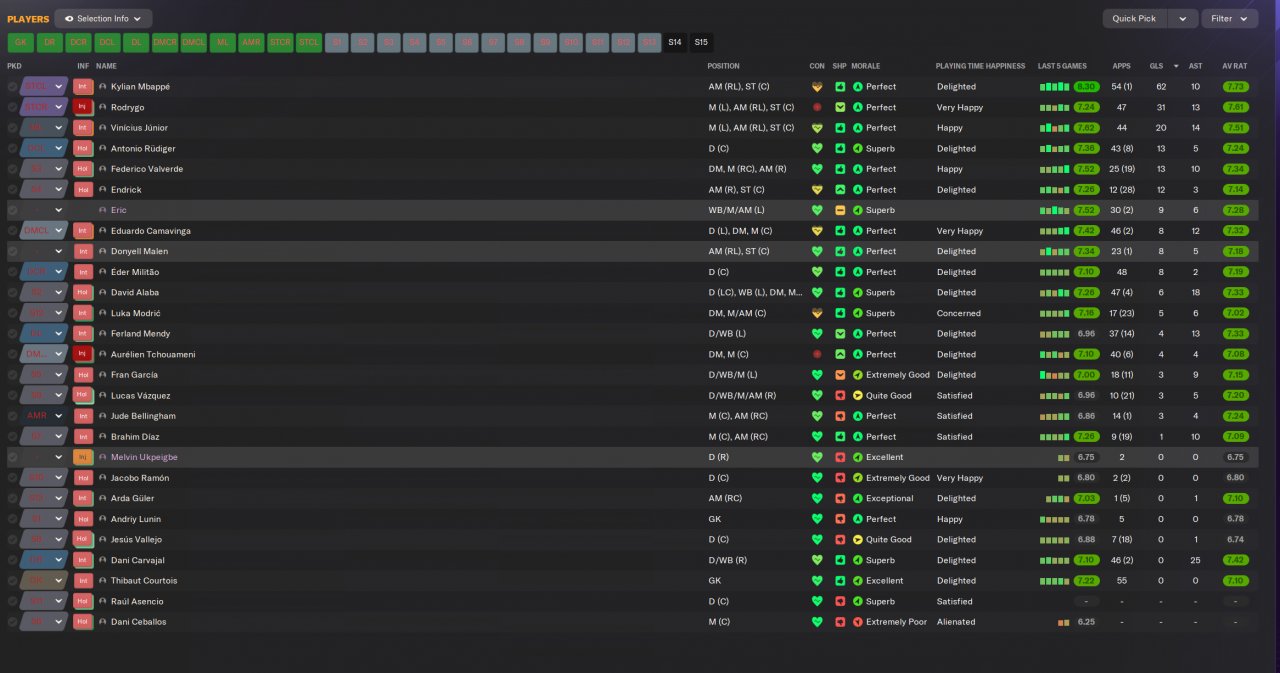The image size is (1280, 673).
Task: Click condition heart icon for Luka Modrić
Action: [x=817, y=313]
